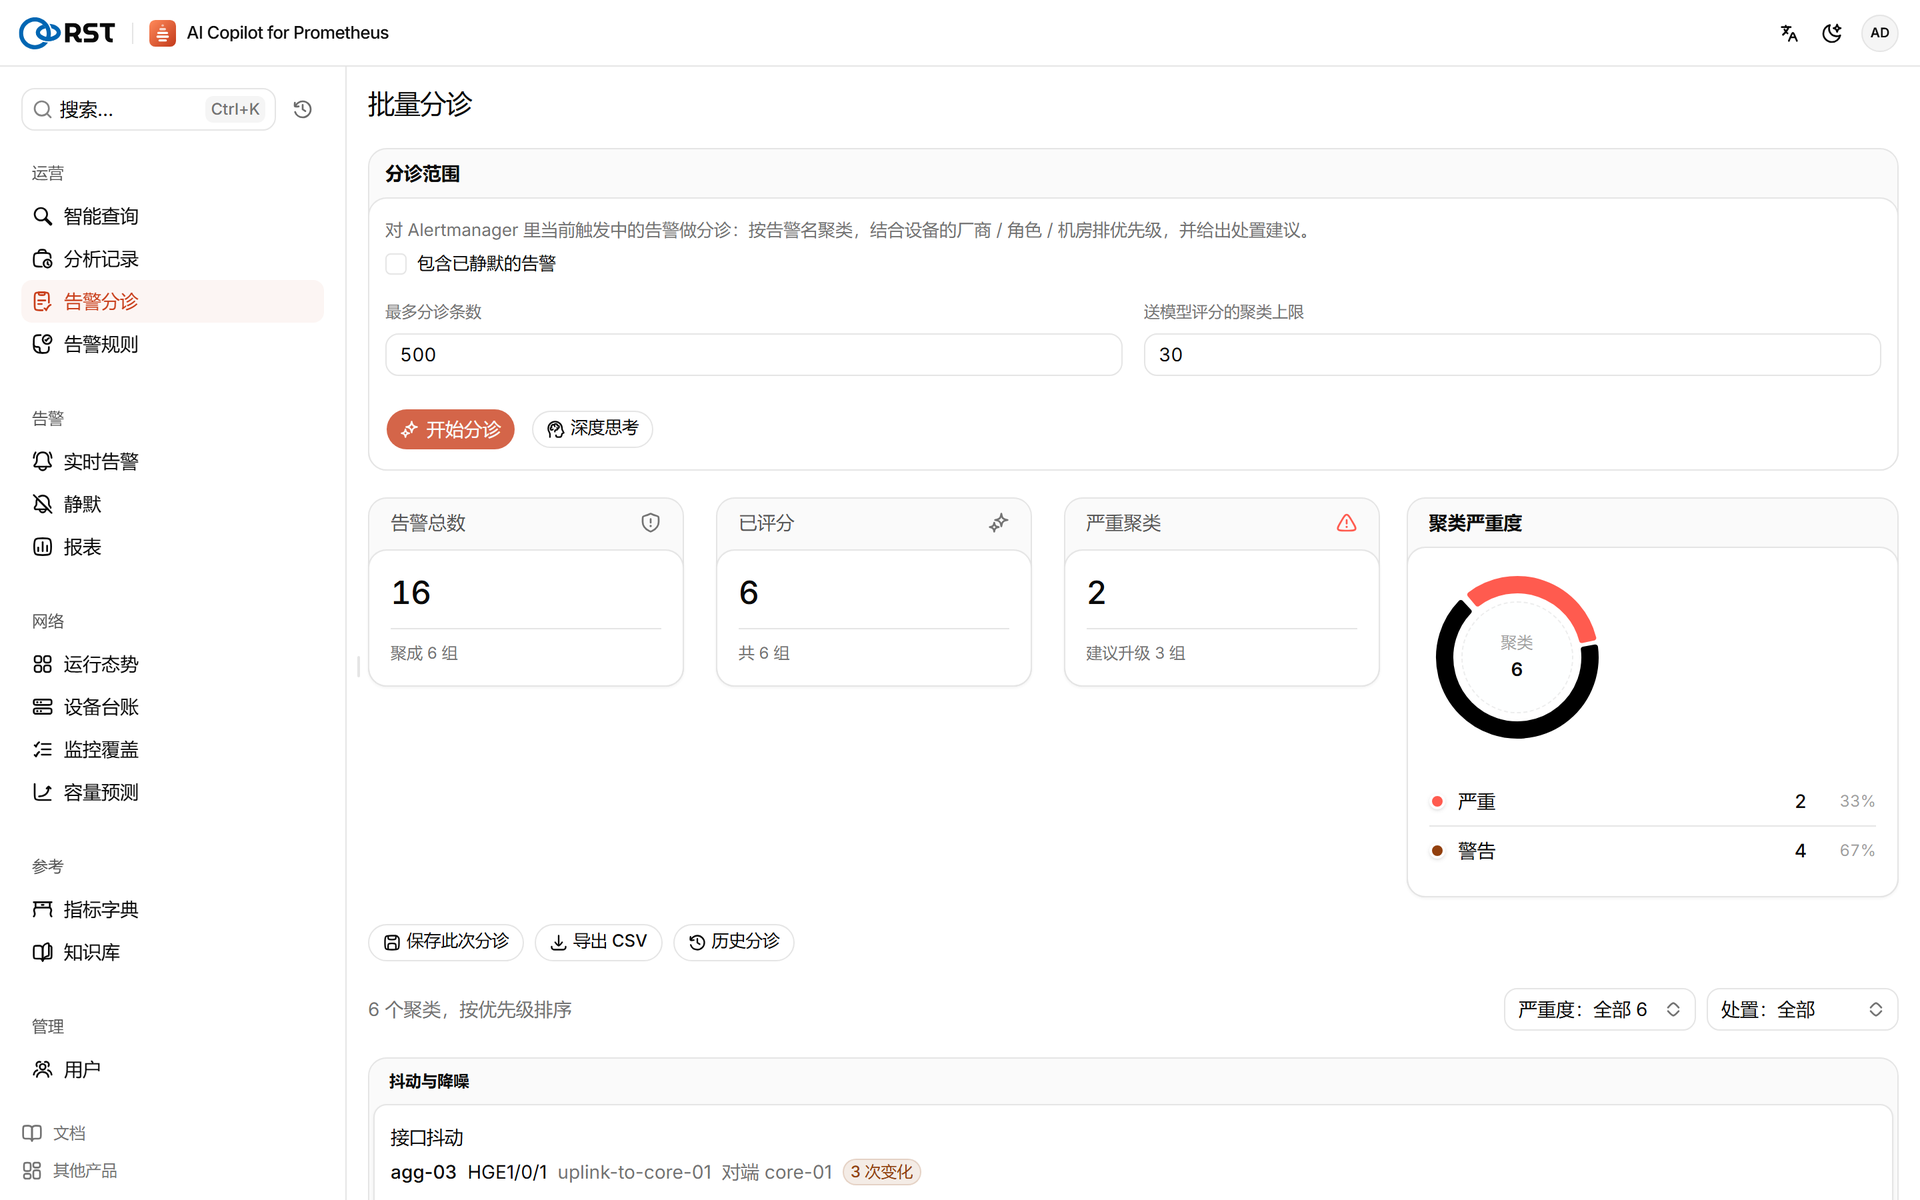Open 历史分诊 button
Image resolution: width=1920 pixels, height=1200 pixels.
[733, 942]
